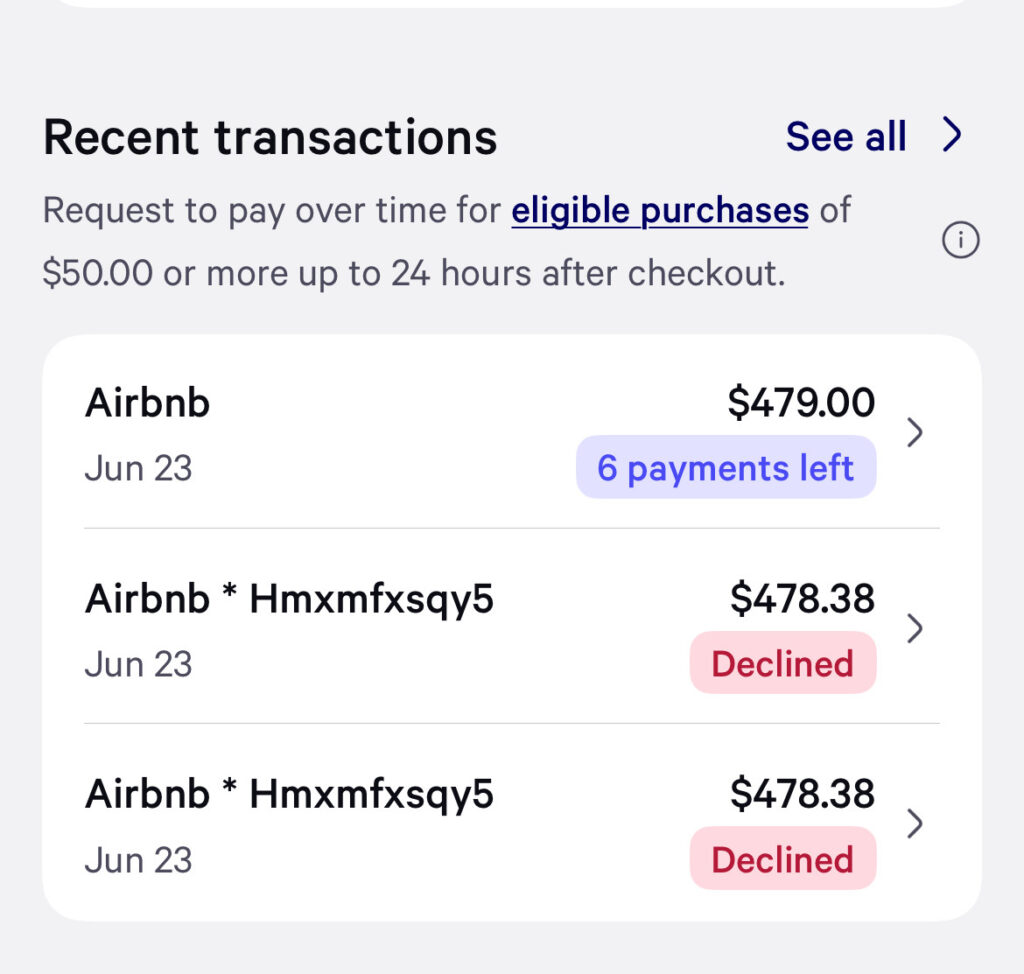Open the eligible purchases link
The height and width of the screenshot is (974, 1024).
click(x=659, y=210)
